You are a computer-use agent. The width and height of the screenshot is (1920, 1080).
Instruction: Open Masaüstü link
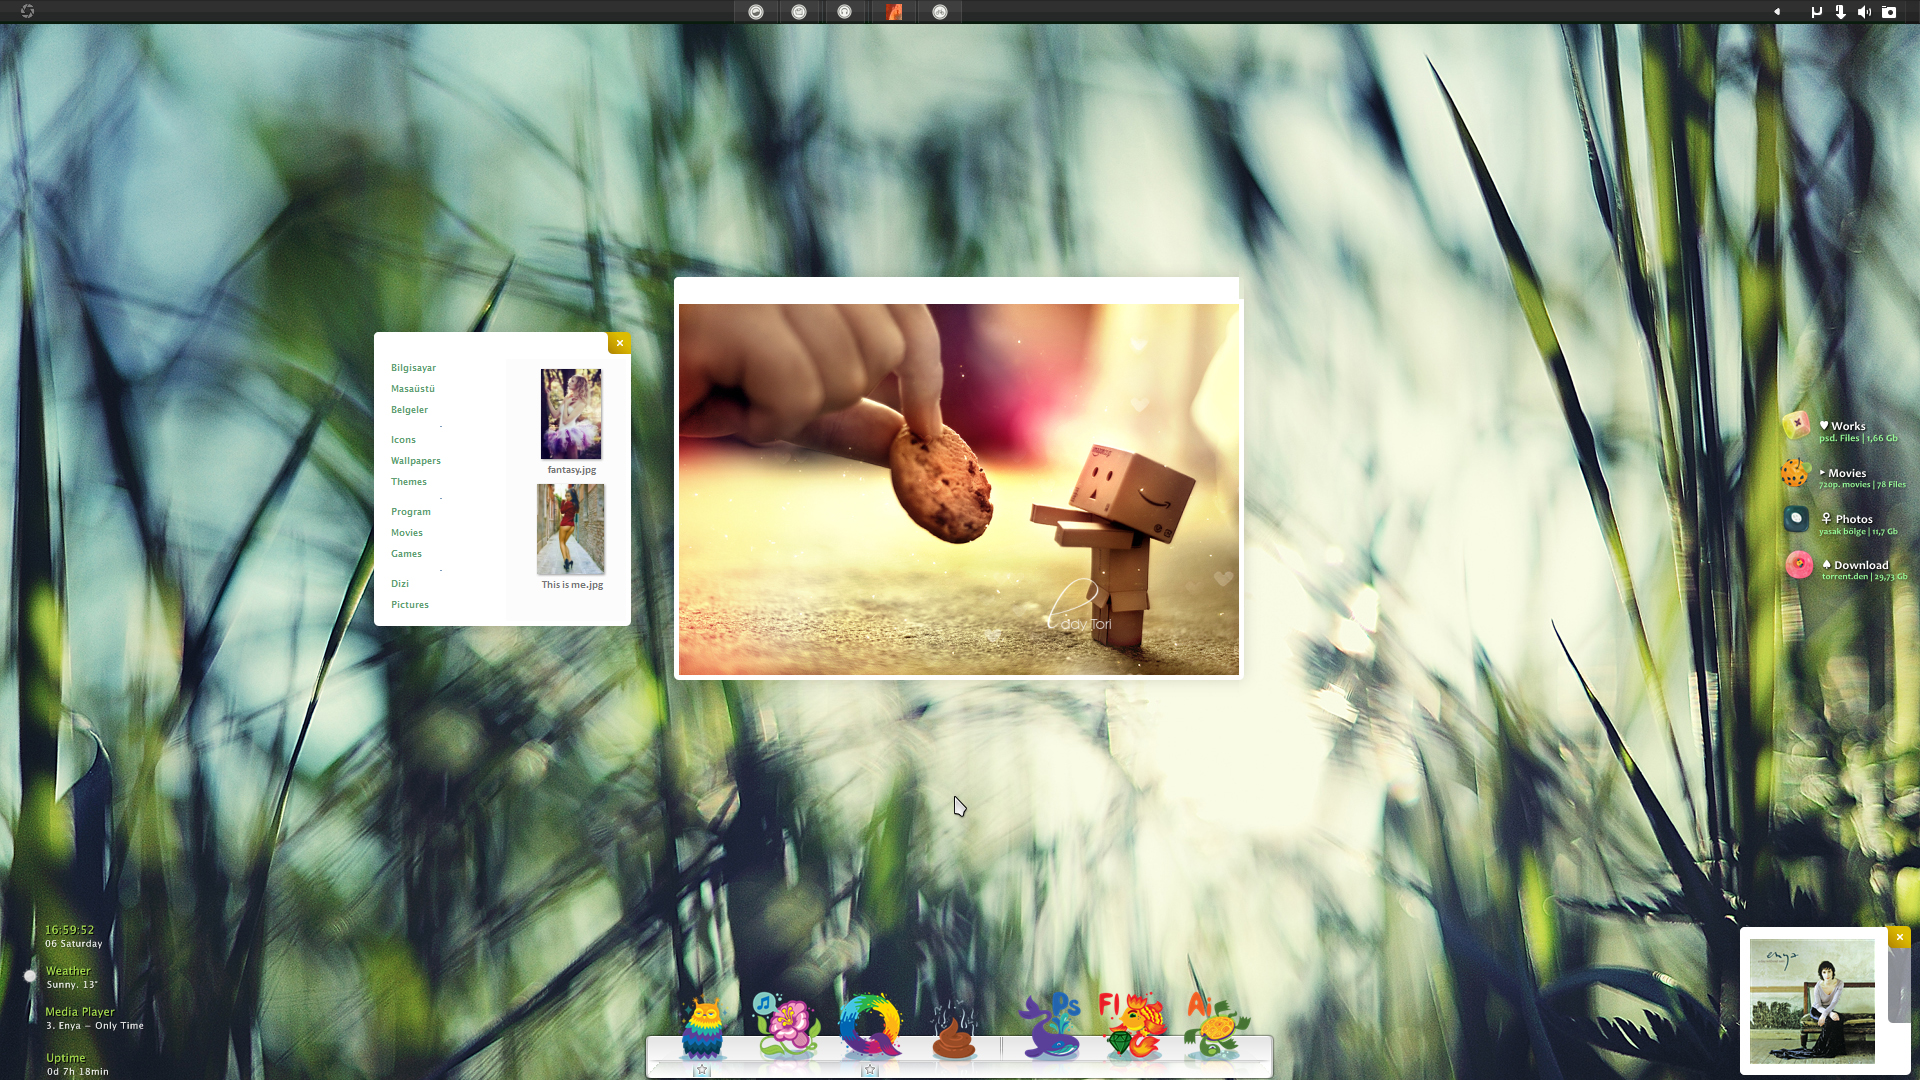(413, 389)
